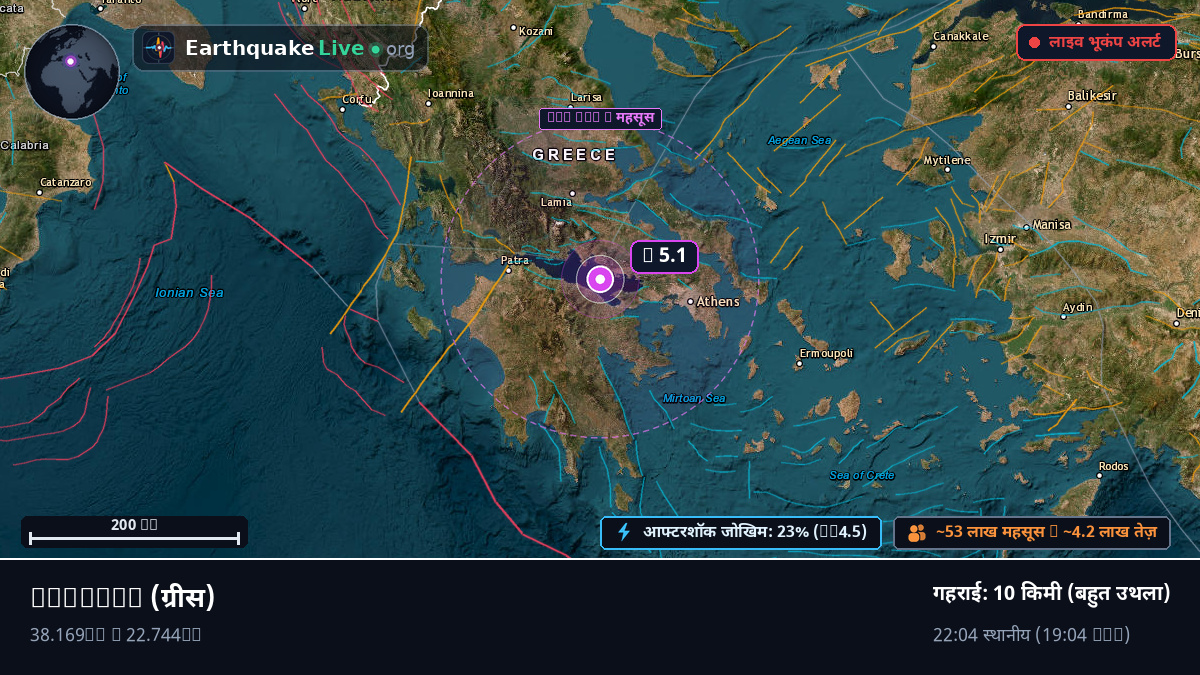Image resolution: width=1200 pixels, height=675 pixels.
Task: Click the Canakkale city label
Action: coord(960,36)
